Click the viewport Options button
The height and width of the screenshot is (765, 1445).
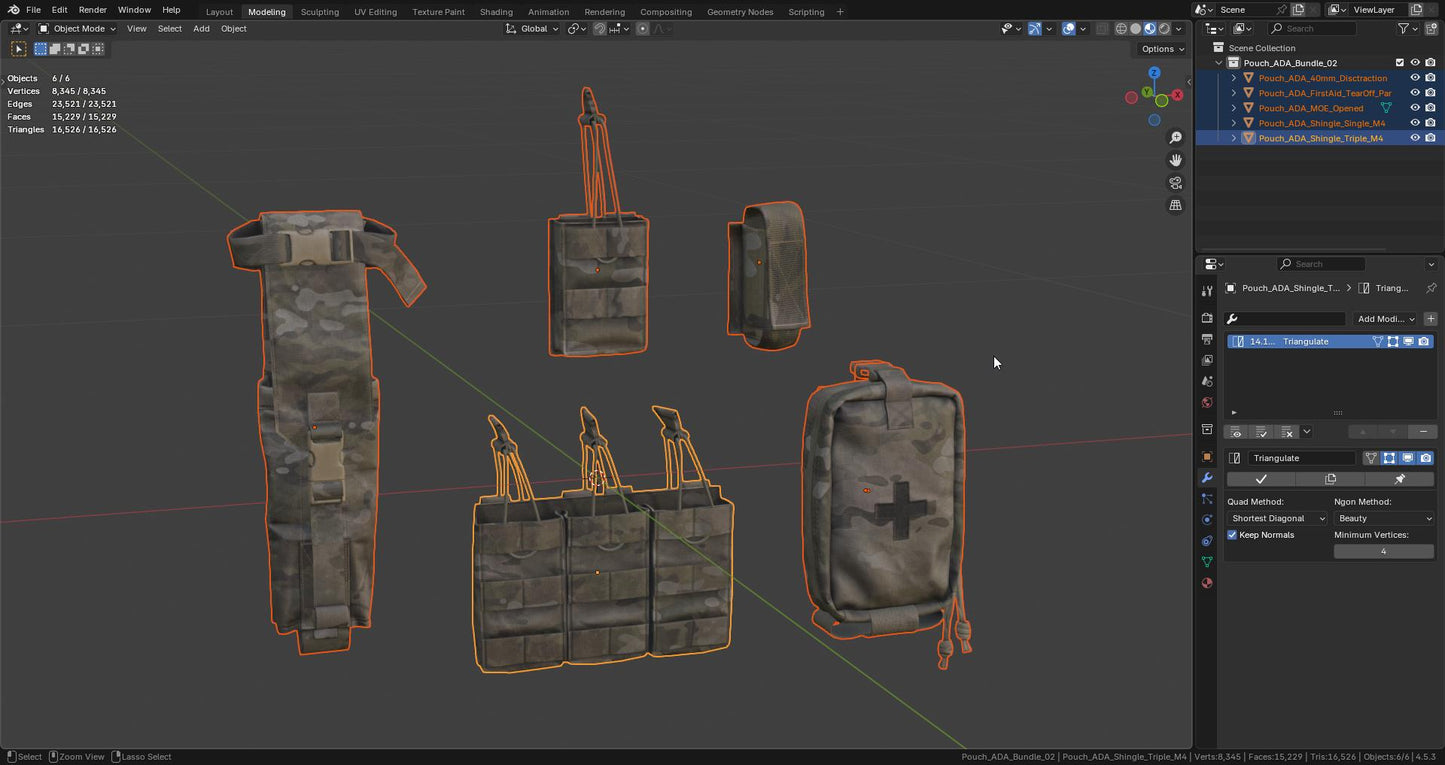pyautogui.click(x=1162, y=49)
